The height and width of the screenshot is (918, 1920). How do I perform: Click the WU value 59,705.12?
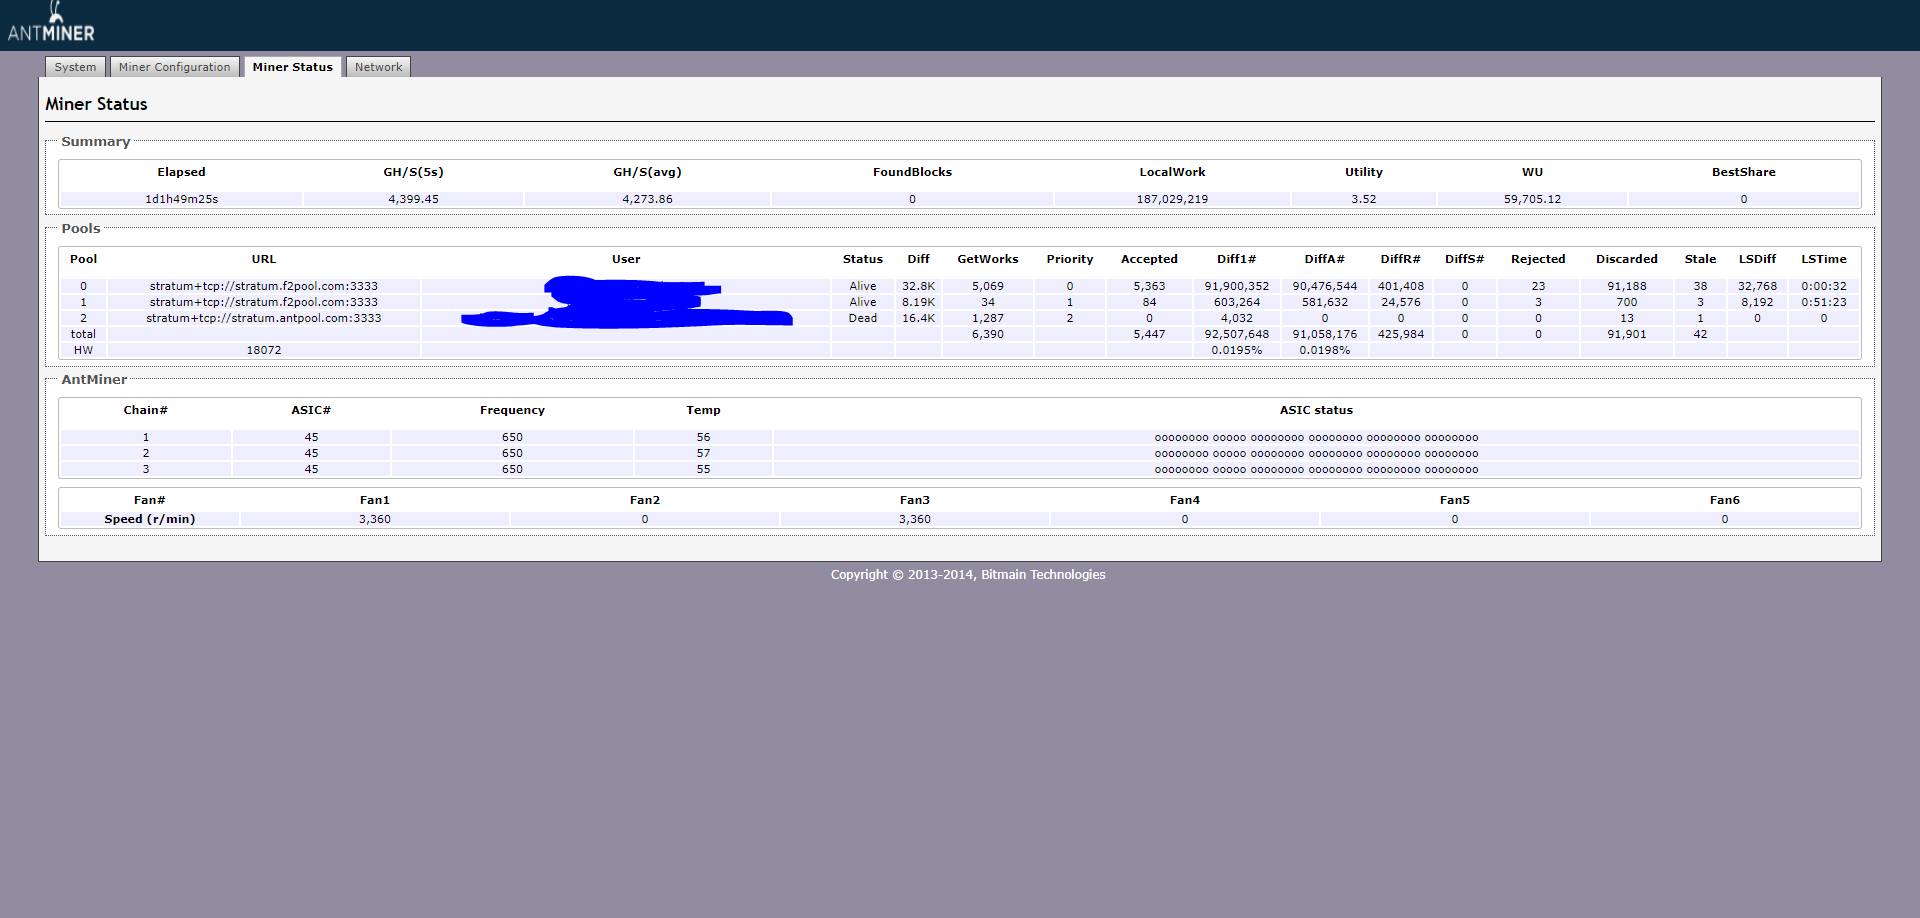pos(1532,199)
